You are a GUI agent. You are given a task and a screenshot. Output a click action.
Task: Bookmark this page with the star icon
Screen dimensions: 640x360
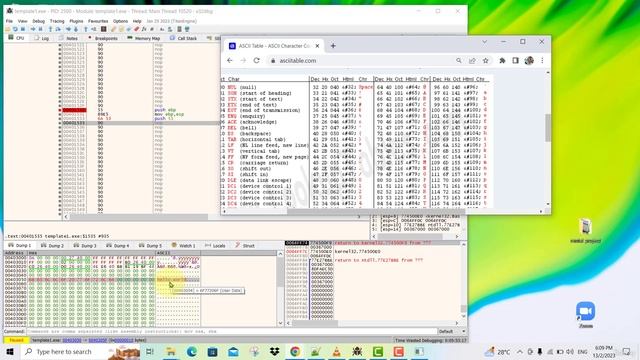click(485, 60)
